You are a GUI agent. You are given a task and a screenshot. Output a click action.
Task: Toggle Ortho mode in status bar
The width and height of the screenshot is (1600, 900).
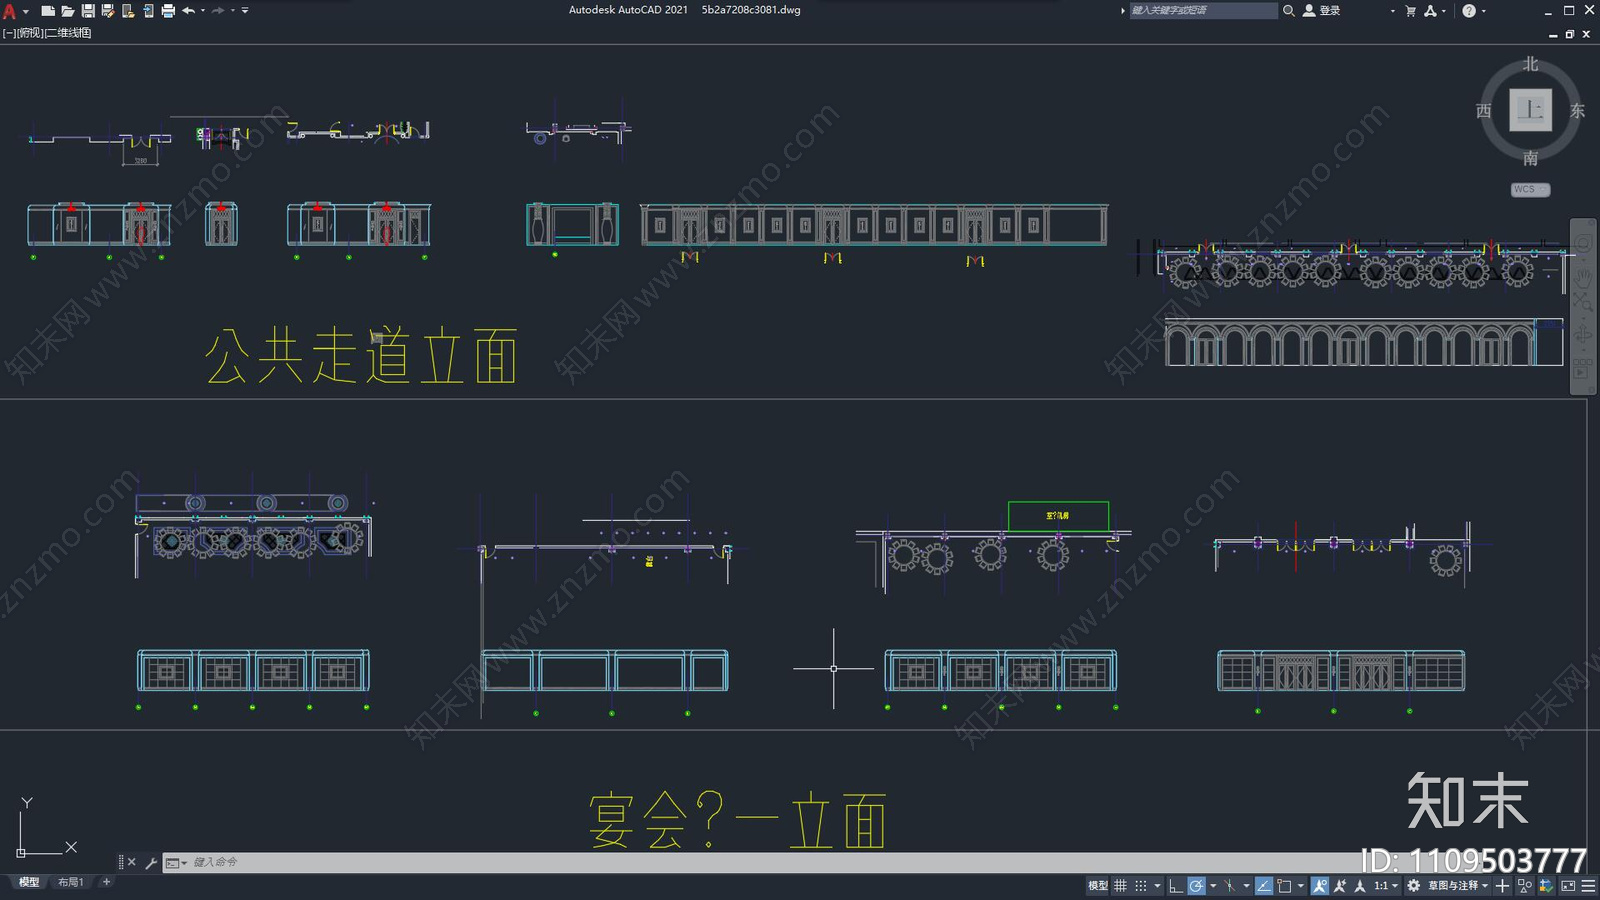[x=1176, y=885]
